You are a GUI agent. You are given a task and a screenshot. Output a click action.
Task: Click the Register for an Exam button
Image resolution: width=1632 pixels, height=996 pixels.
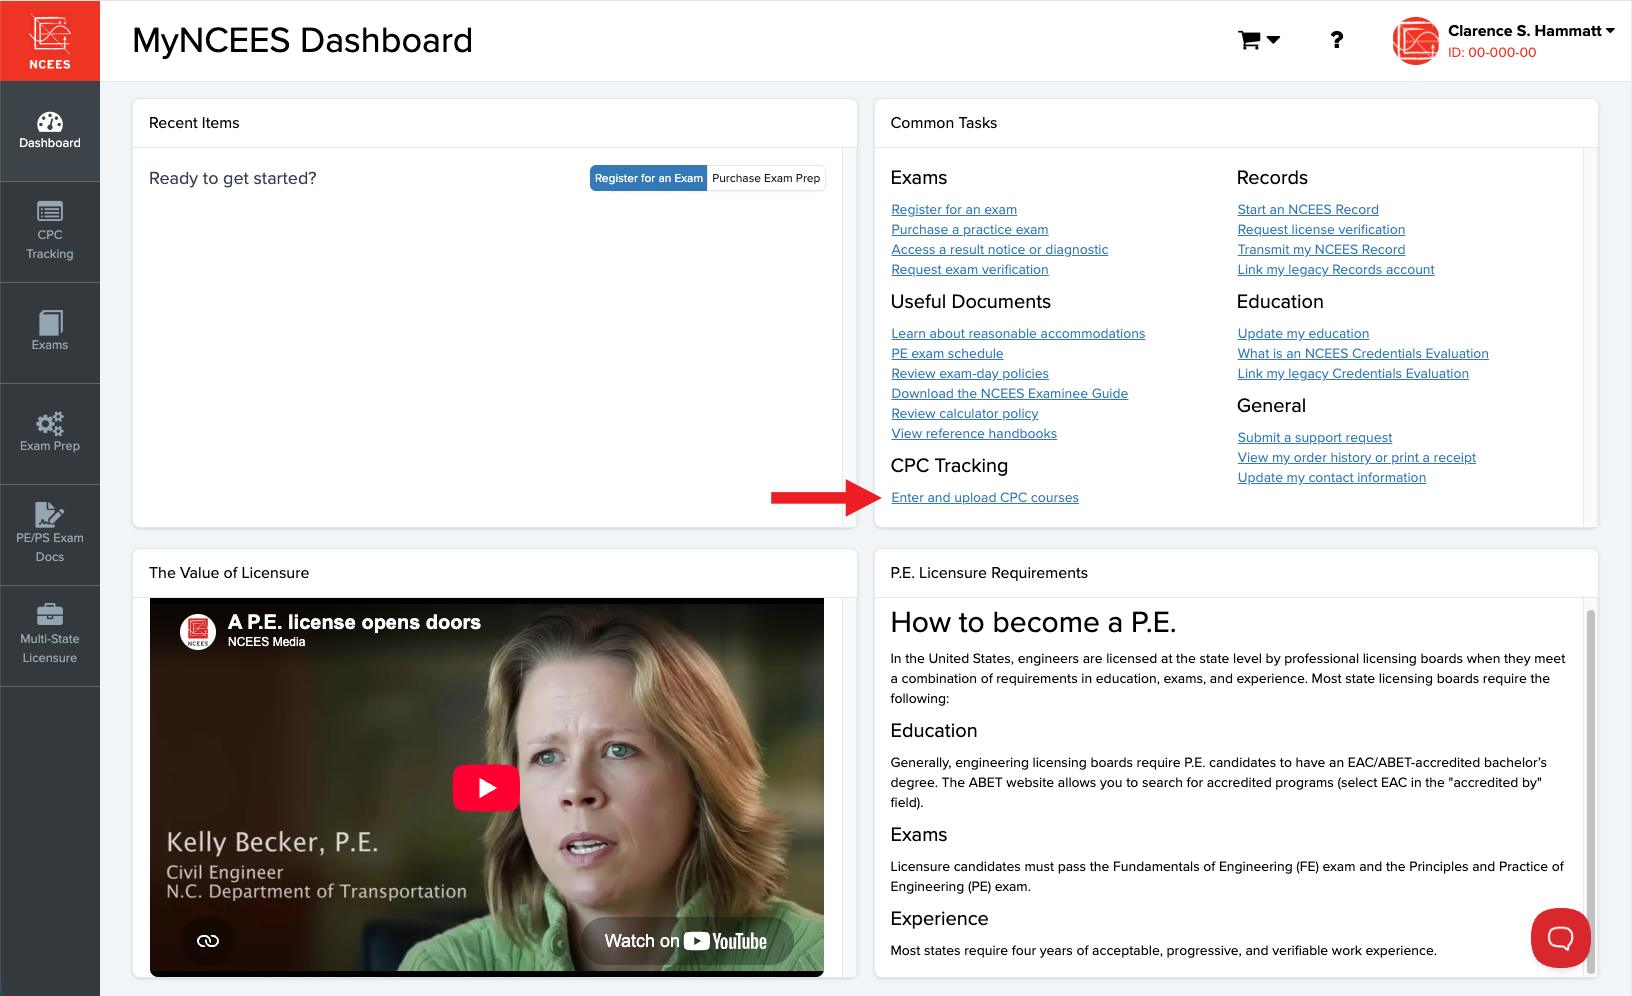tap(648, 178)
